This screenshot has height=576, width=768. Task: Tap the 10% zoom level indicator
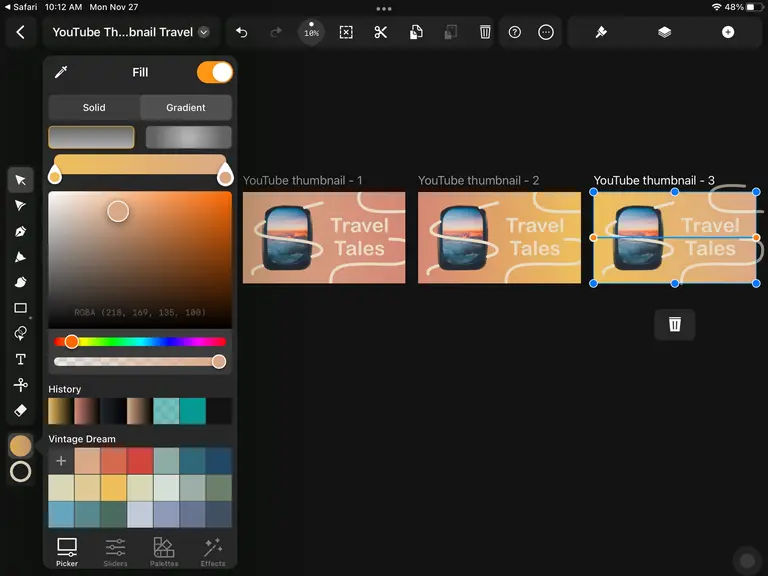tap(312, 32)
